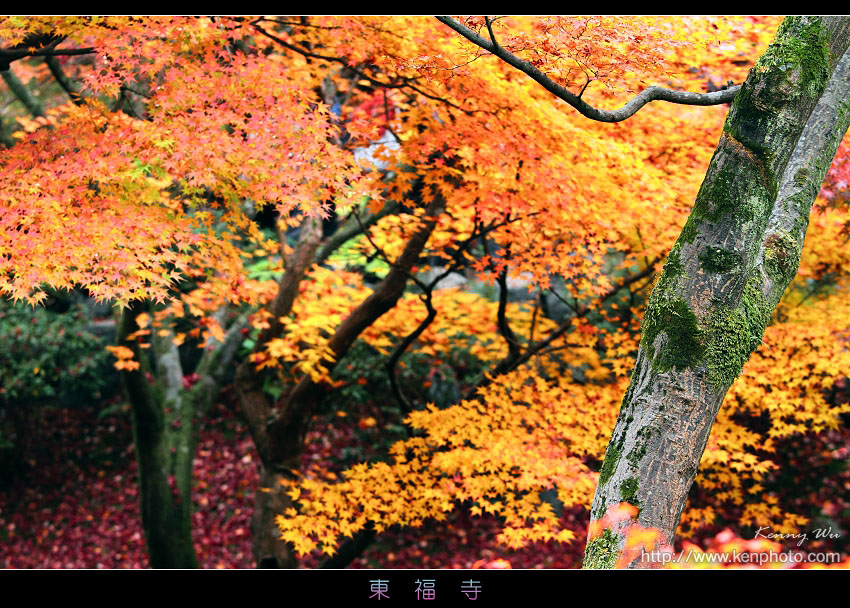
Task: Click the pale blue gap in the top foliage
Action: click(378, 152)
